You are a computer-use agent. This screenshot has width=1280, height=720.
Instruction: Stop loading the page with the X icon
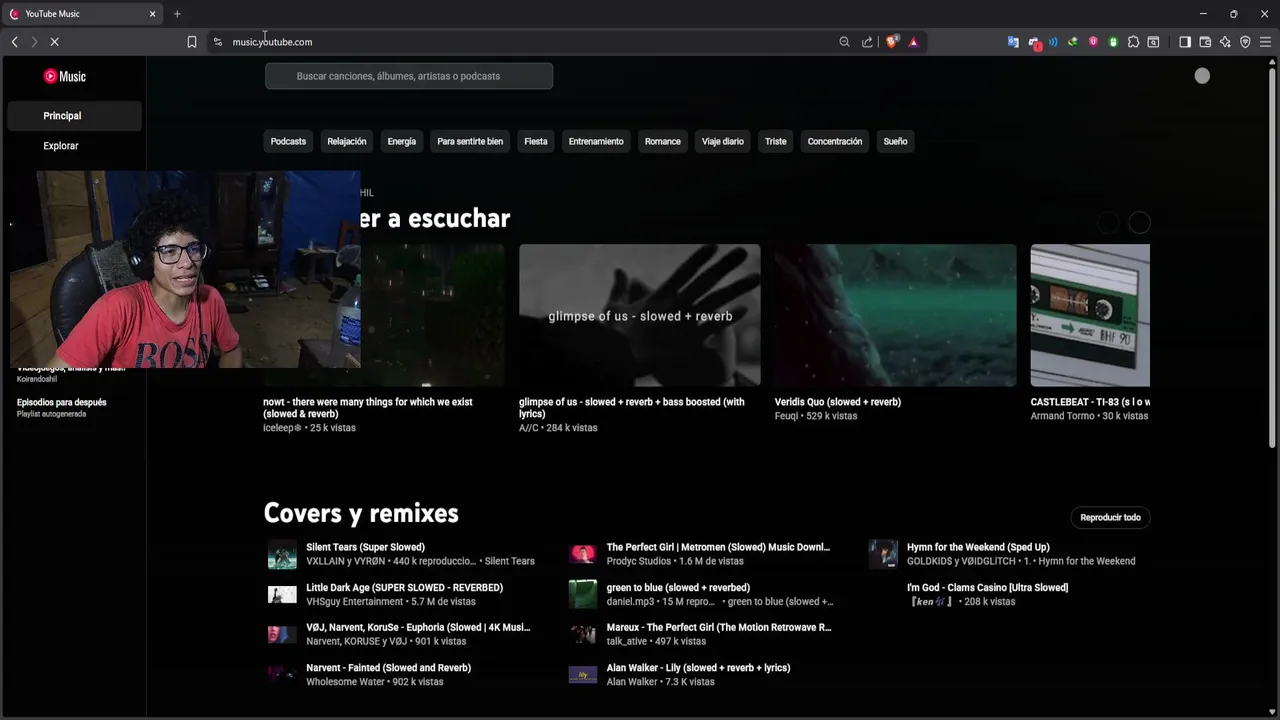[55, 42]
